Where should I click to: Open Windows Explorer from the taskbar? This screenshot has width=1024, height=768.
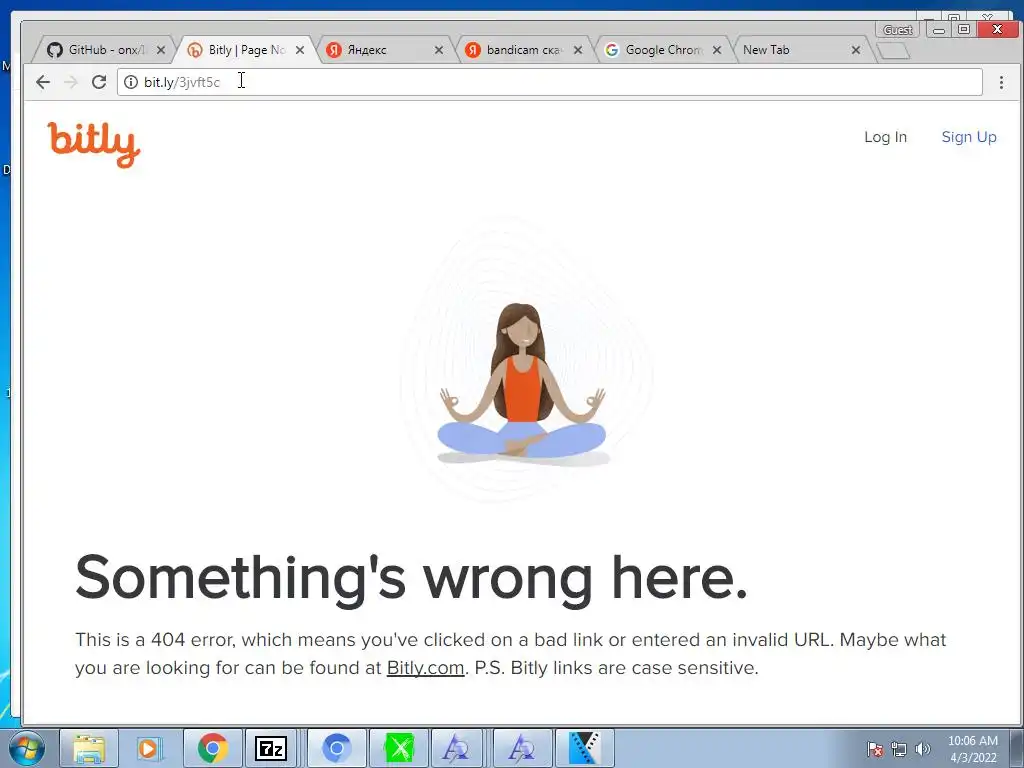point(89,748)
